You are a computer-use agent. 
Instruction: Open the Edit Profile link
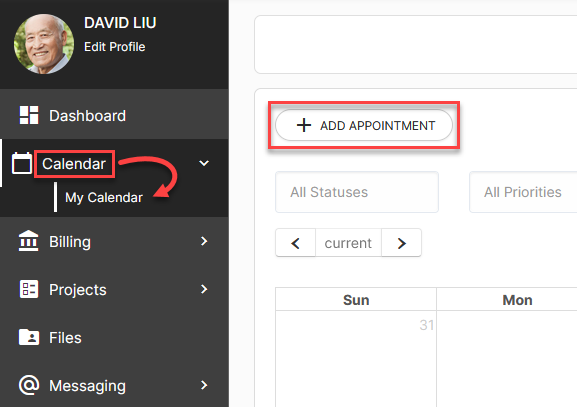tap(114, 47)
